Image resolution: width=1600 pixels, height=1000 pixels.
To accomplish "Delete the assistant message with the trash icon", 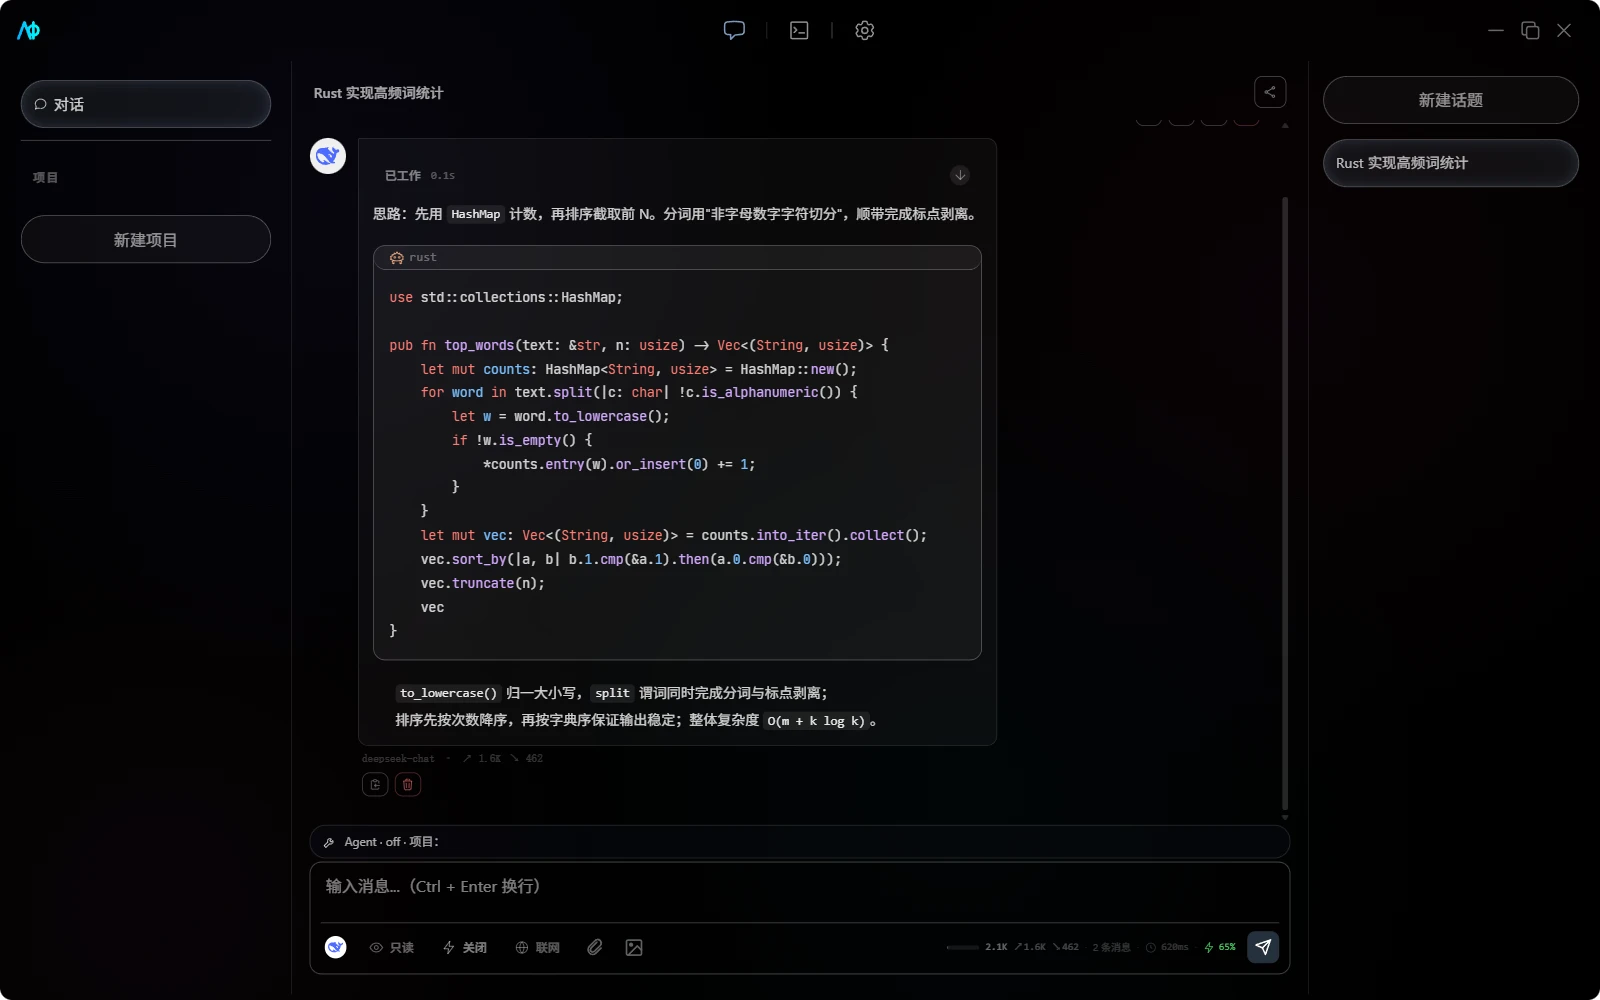I will pos(408,785).
